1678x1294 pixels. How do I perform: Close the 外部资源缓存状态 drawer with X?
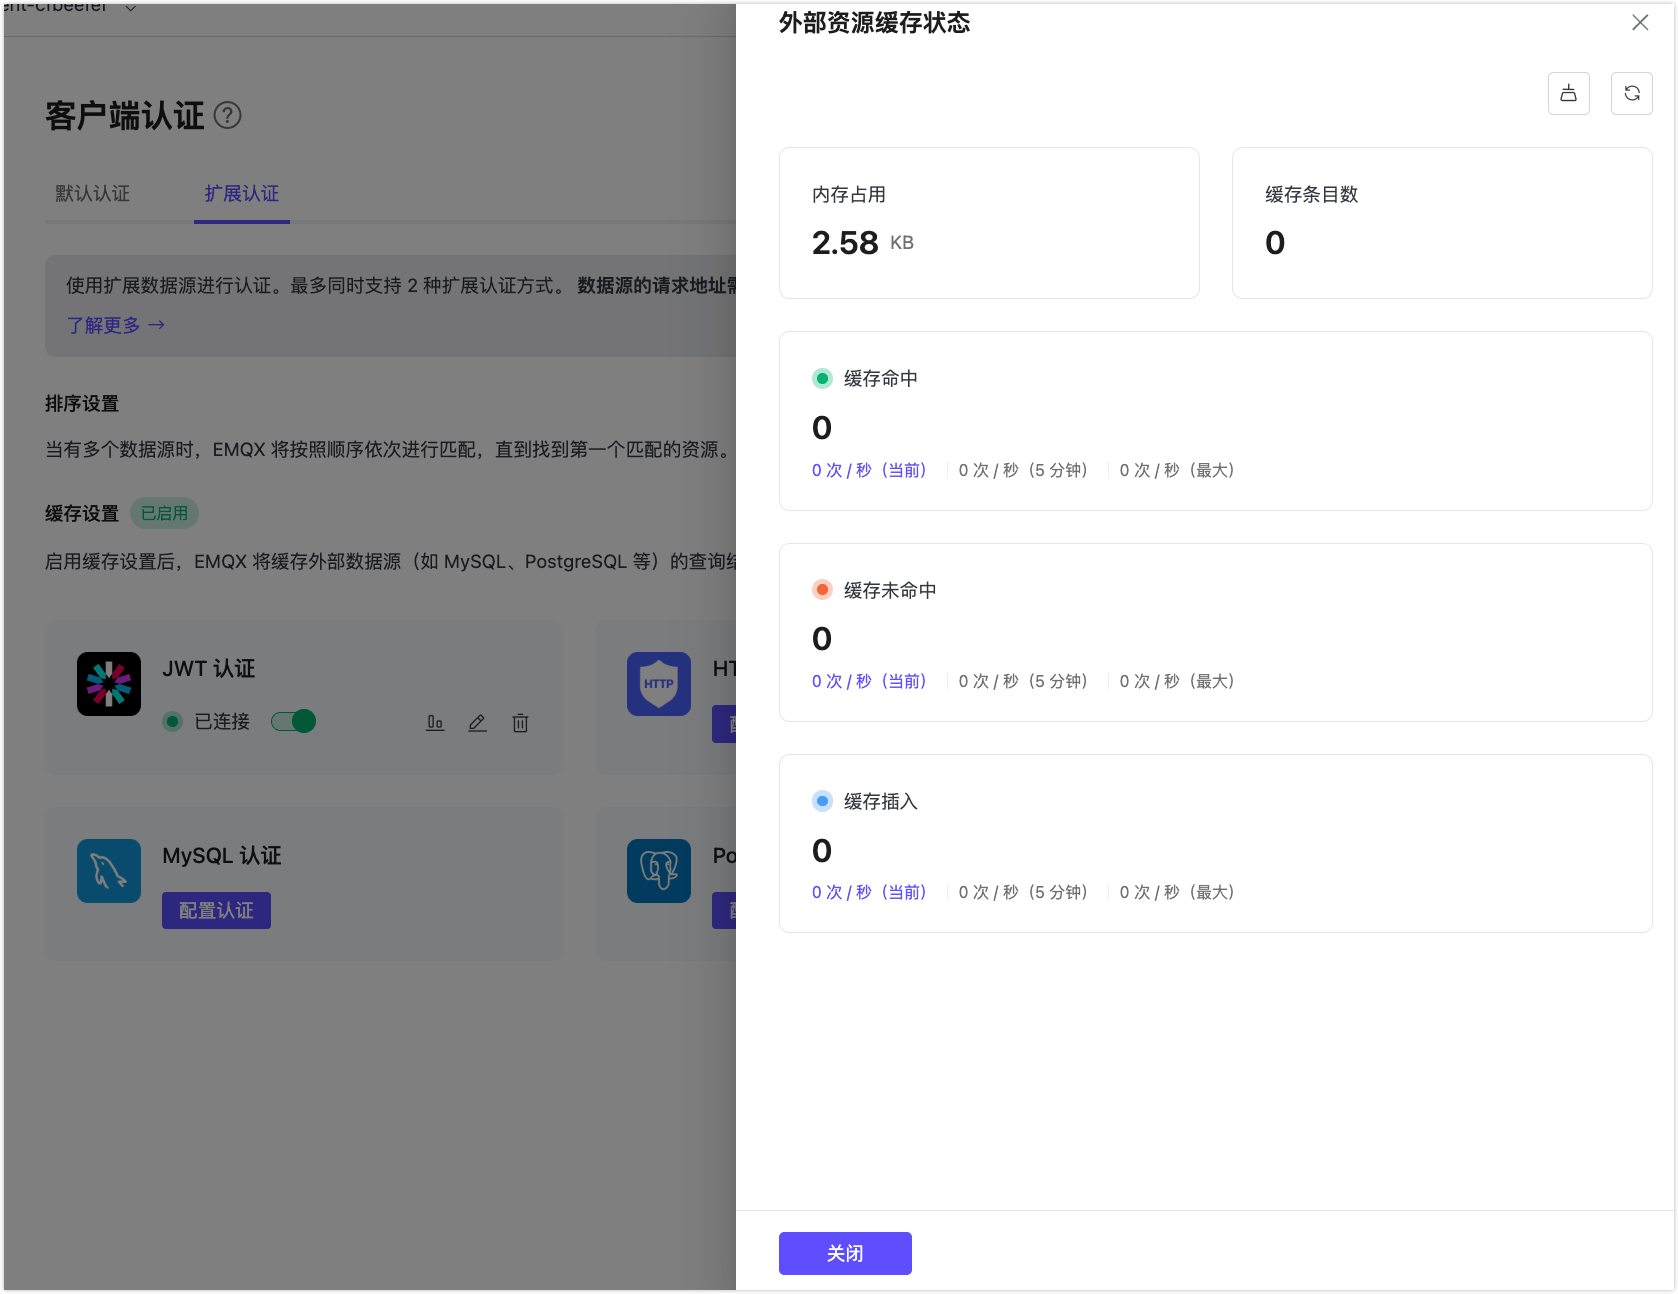click(x=1640, y=22)
